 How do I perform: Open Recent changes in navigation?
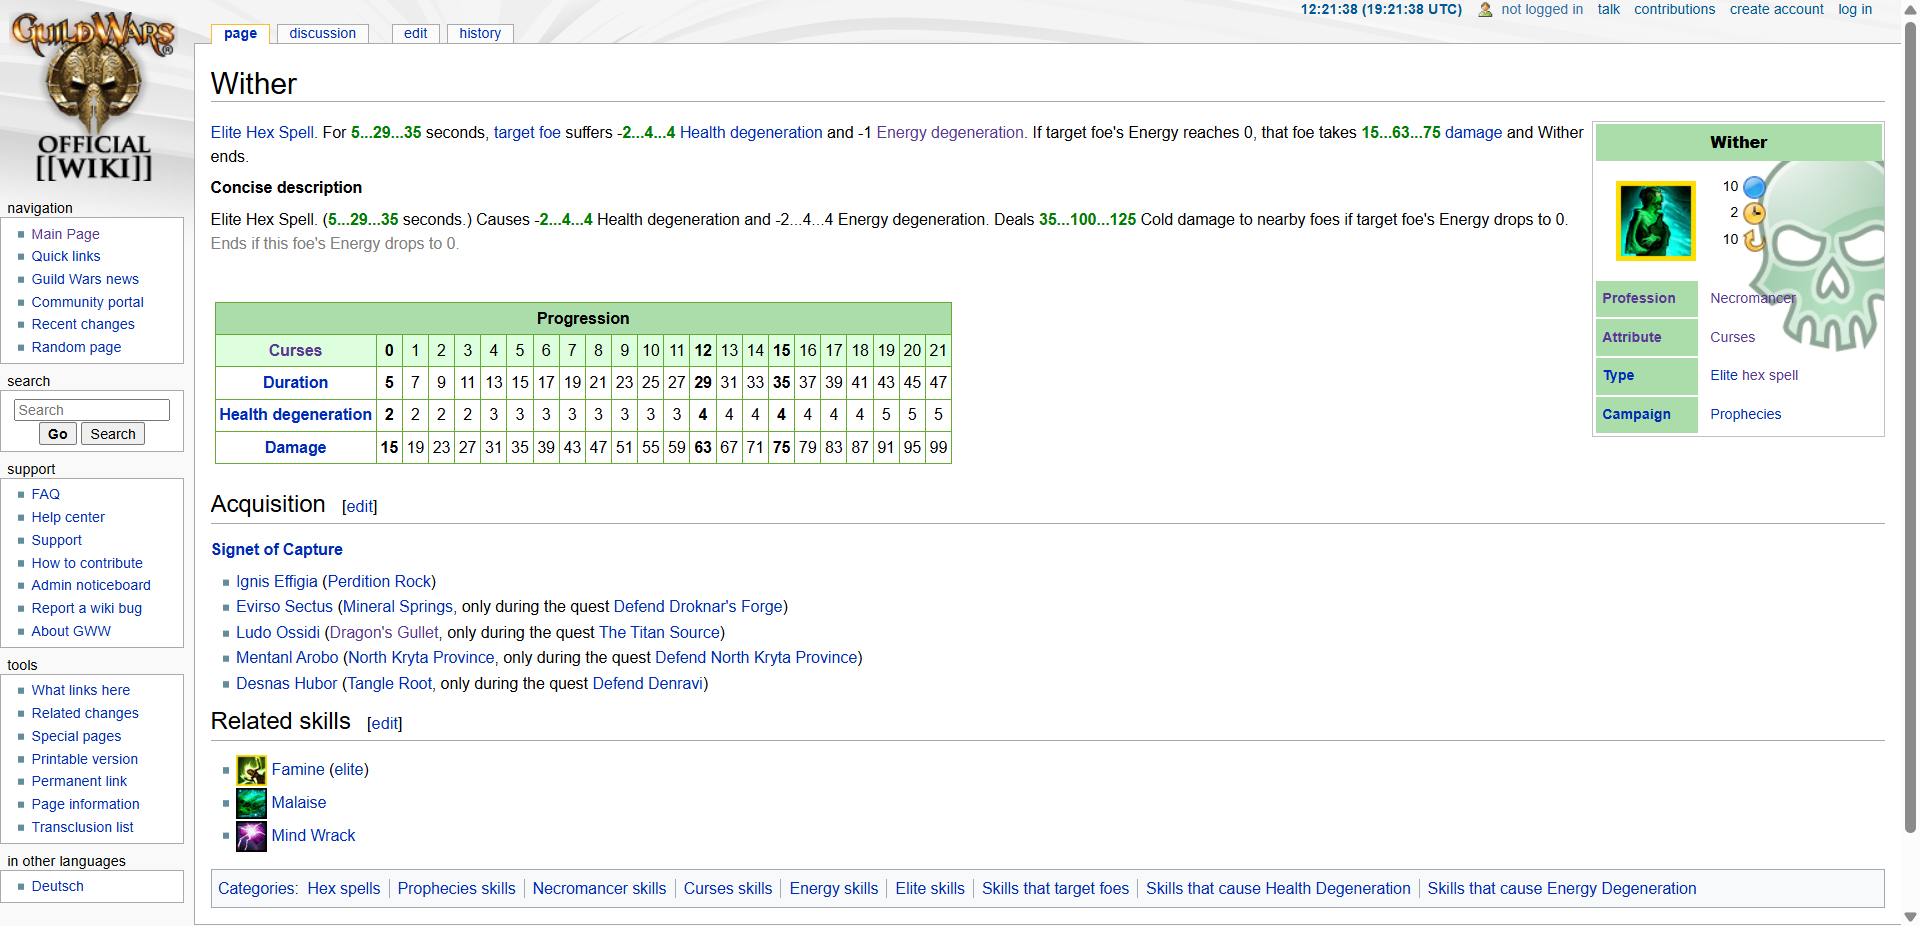click(x=83, y=324)
